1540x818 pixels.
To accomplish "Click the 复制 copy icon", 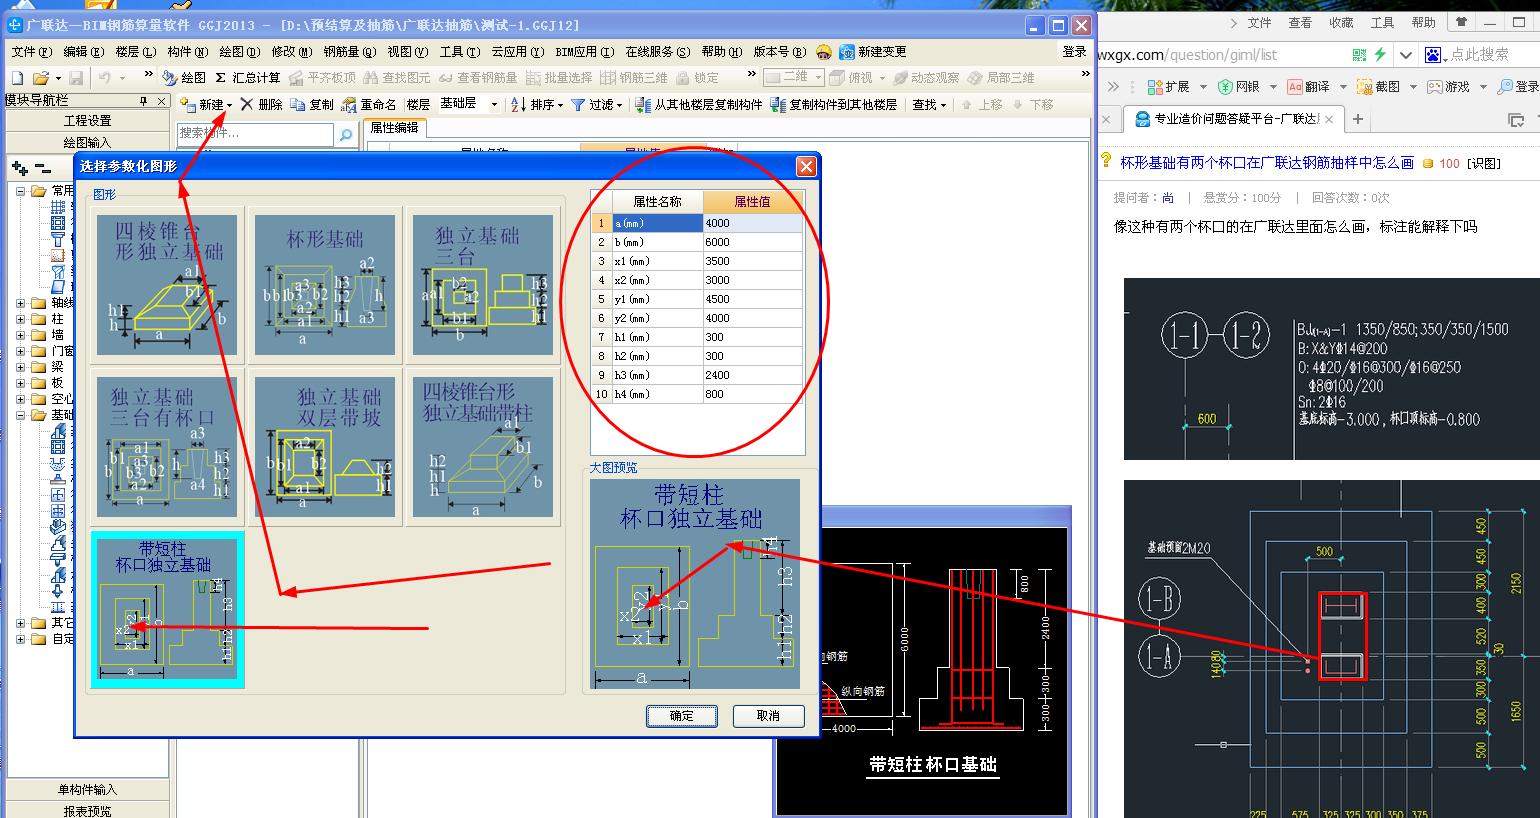I will tap(298, 104).
